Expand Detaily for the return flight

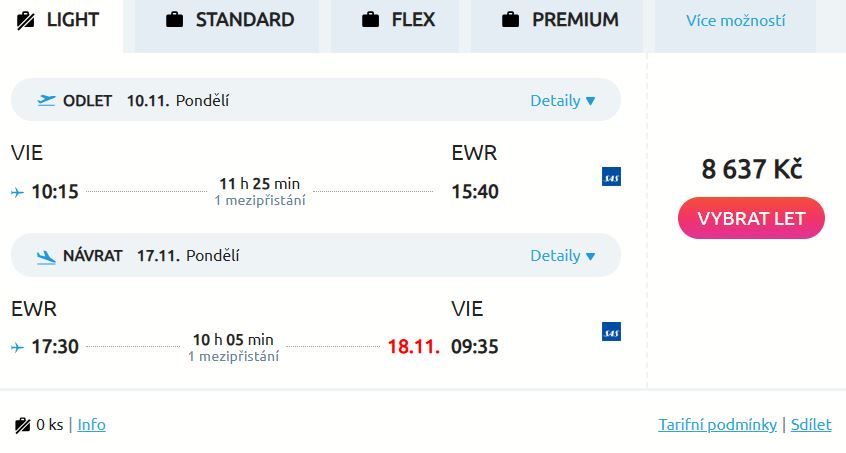563,255
